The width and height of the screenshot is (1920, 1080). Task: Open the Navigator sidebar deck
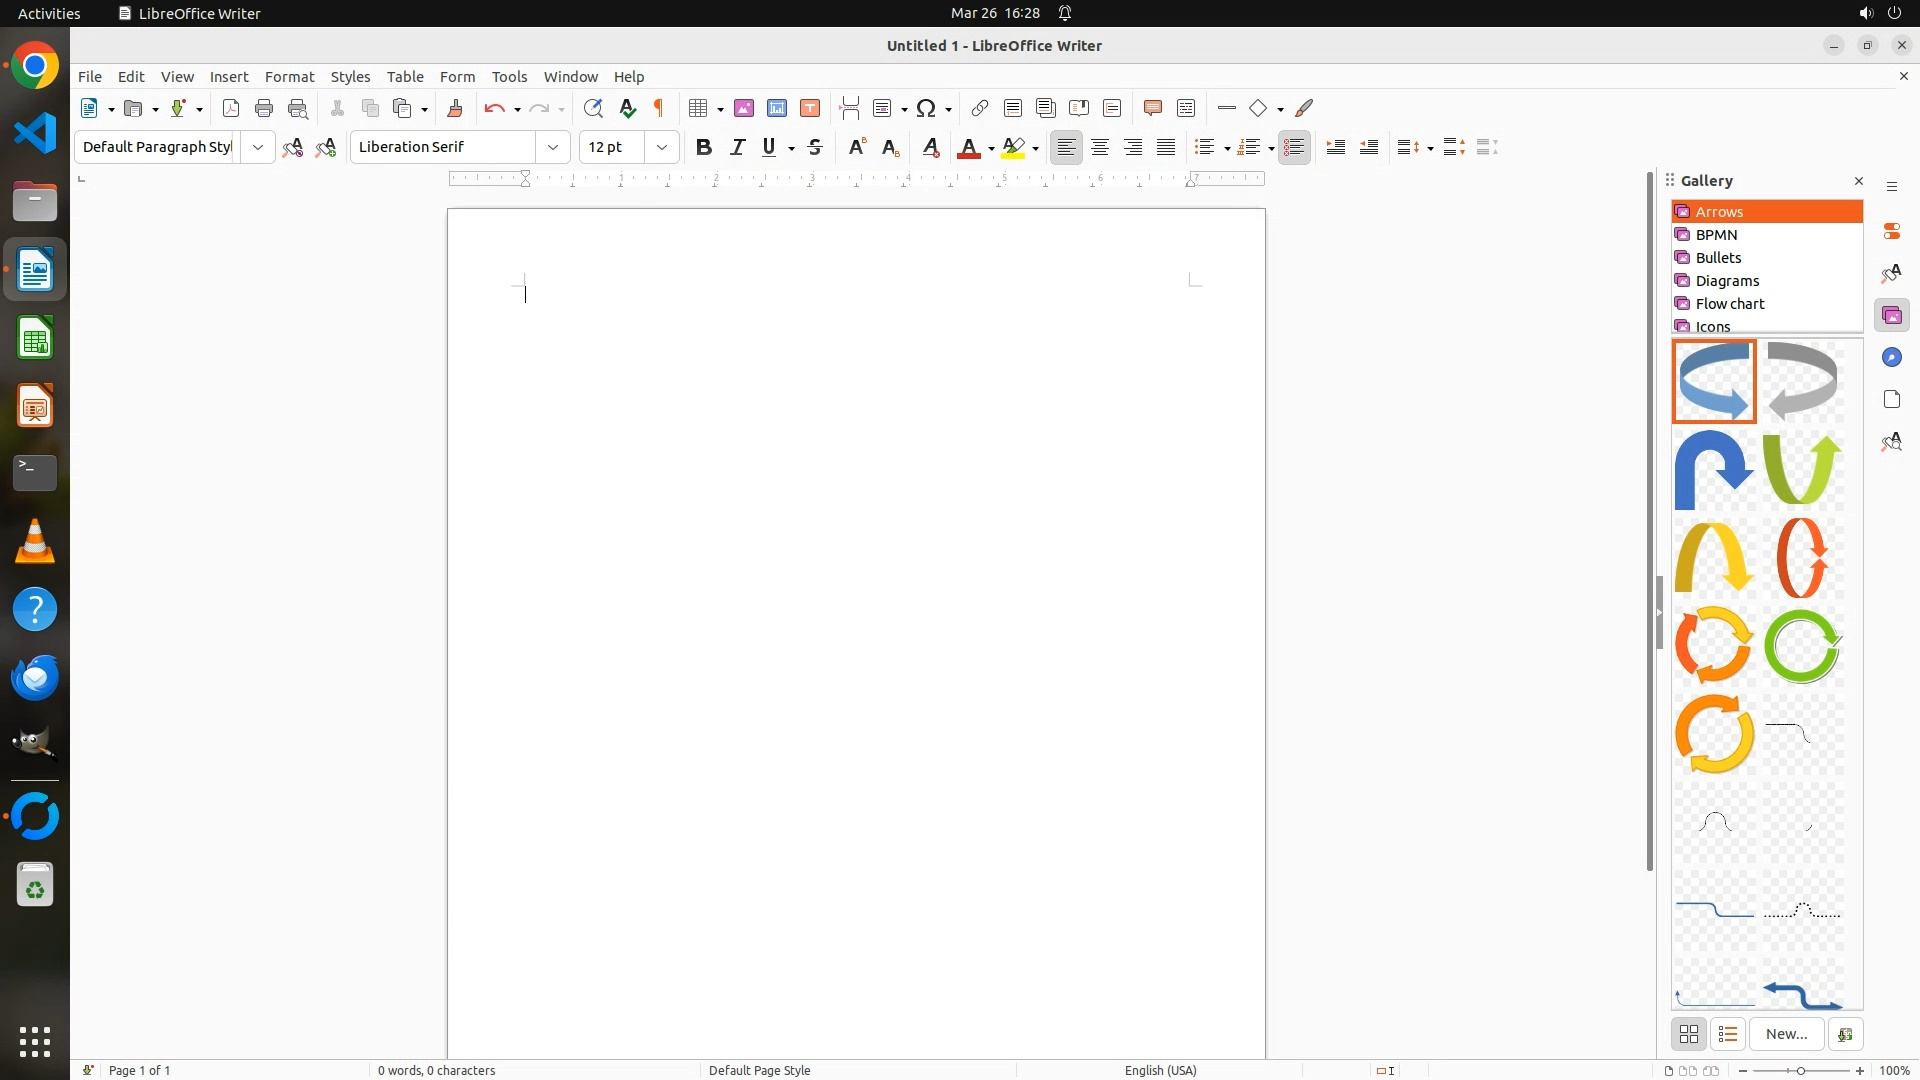pos(1891,358)
